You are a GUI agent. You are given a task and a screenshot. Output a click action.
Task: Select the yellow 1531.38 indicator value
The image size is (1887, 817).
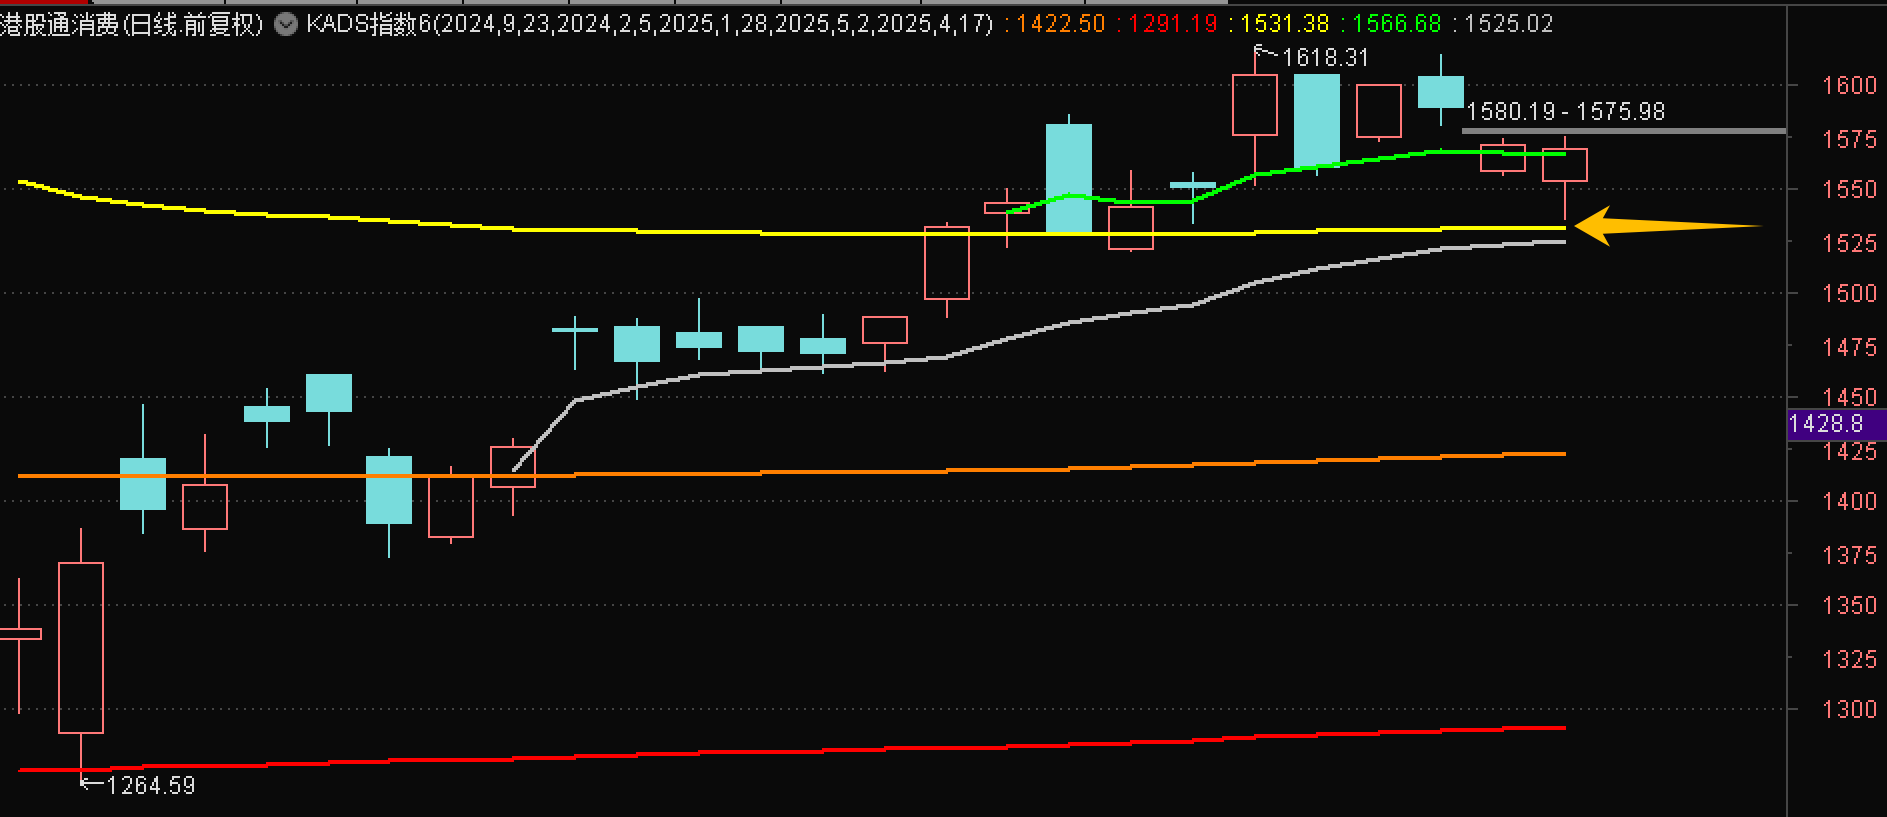1287,24
